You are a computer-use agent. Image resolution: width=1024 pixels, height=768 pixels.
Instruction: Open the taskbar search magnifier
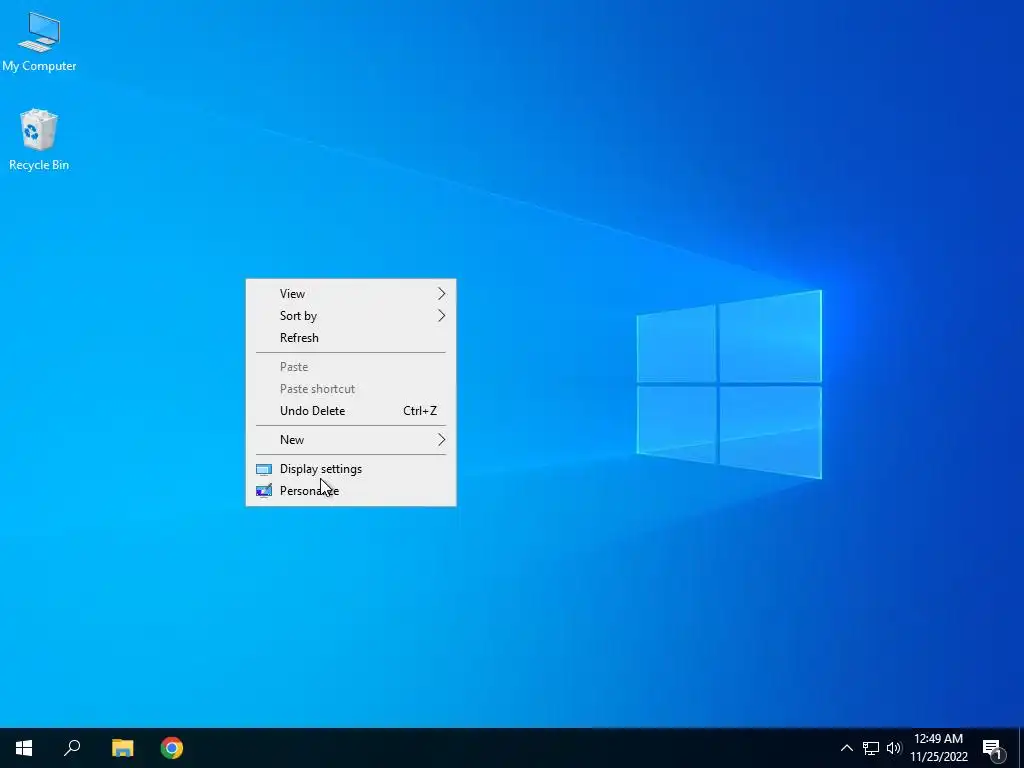72,748
